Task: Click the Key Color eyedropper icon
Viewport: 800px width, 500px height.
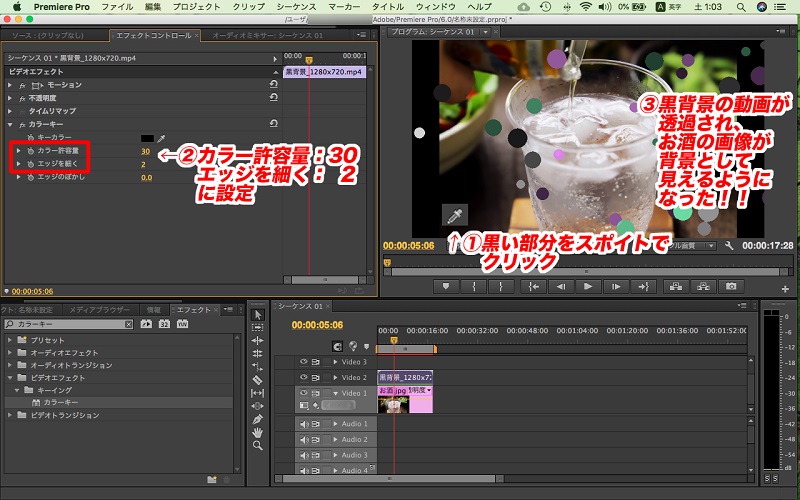Action: 161,138
